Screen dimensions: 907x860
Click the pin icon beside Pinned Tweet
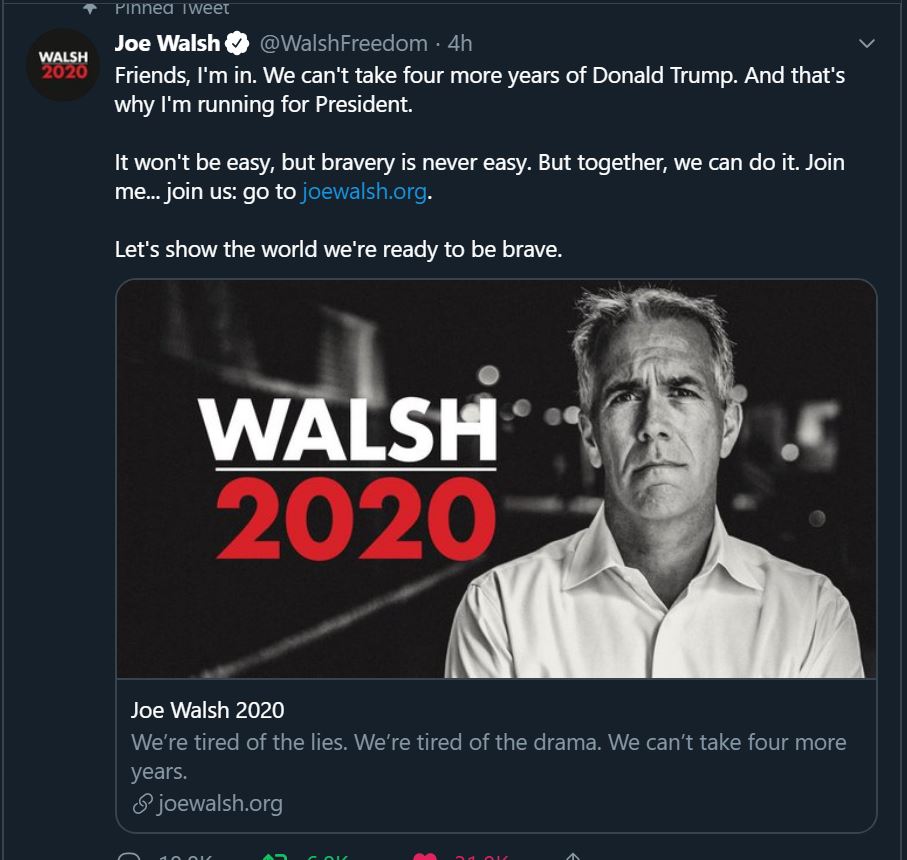(90, 8)
